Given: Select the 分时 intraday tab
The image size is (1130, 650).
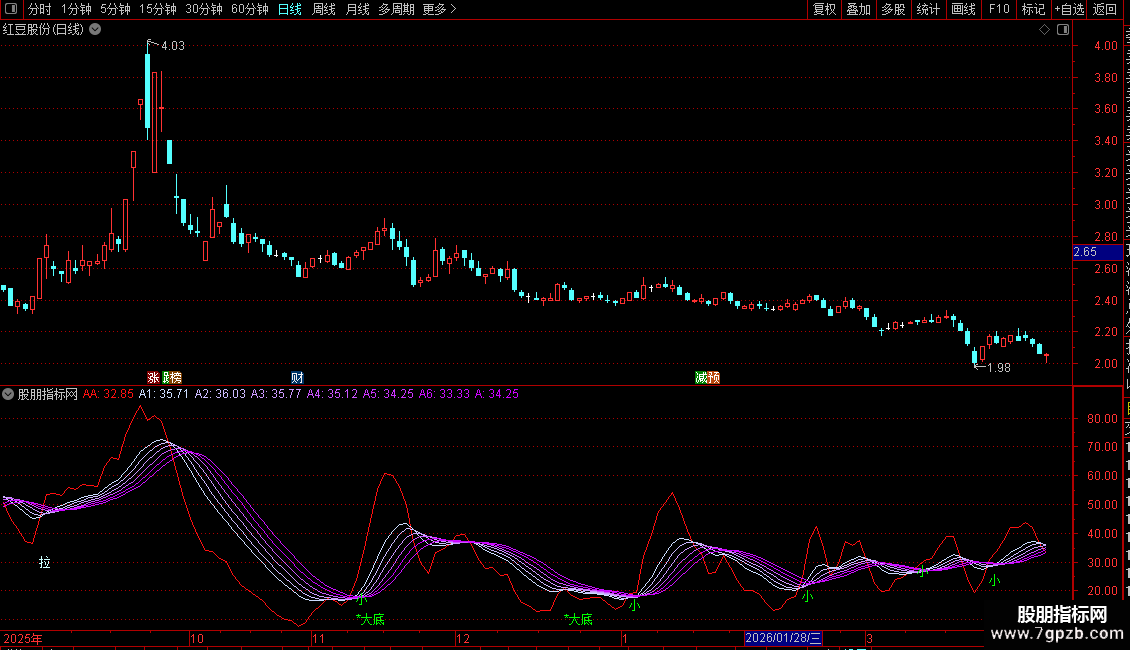Looking at the screenshot, I should coord(40,9).
